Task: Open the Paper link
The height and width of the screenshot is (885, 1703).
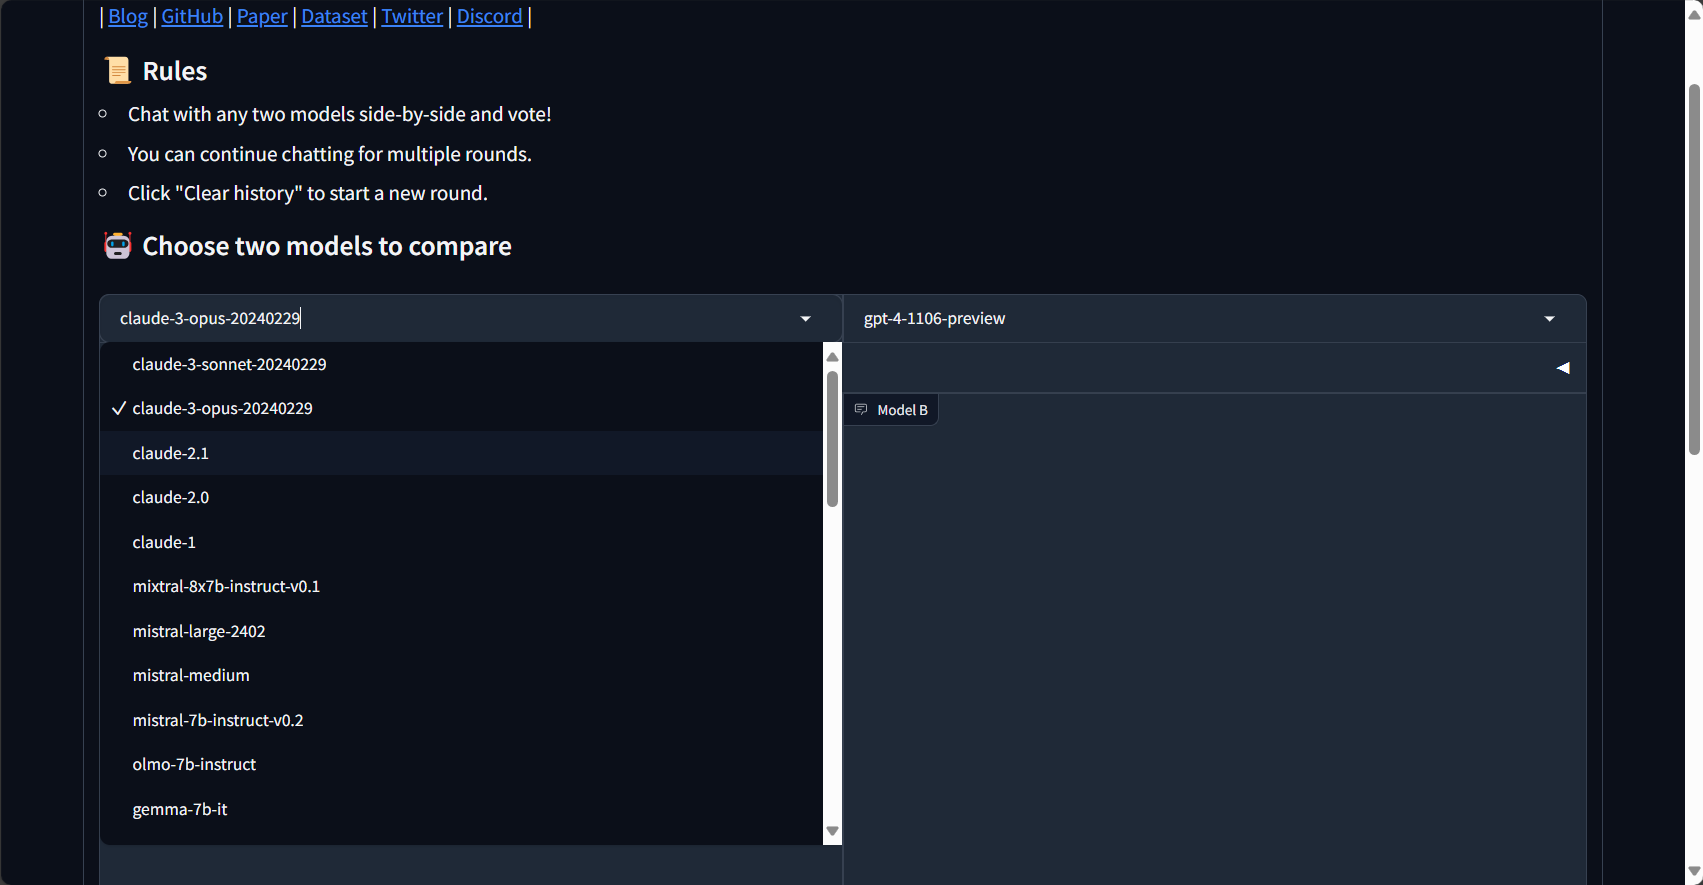Action: click(x=262, y=16)
